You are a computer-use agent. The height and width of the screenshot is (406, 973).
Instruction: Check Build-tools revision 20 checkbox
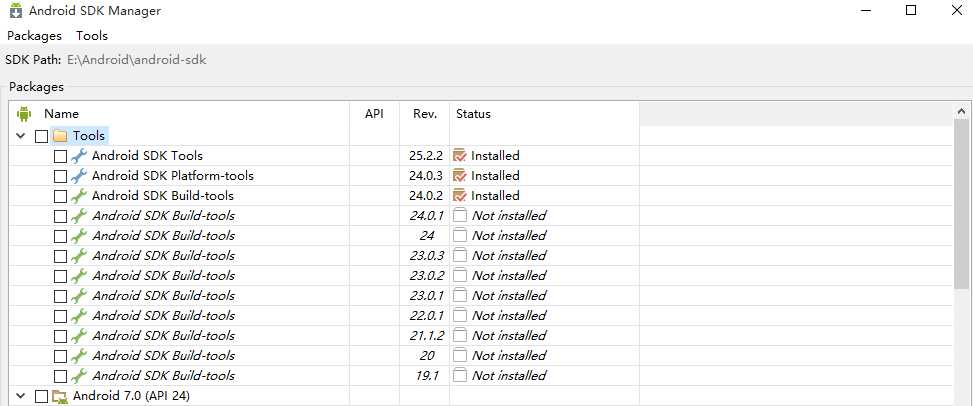[60, 356]
